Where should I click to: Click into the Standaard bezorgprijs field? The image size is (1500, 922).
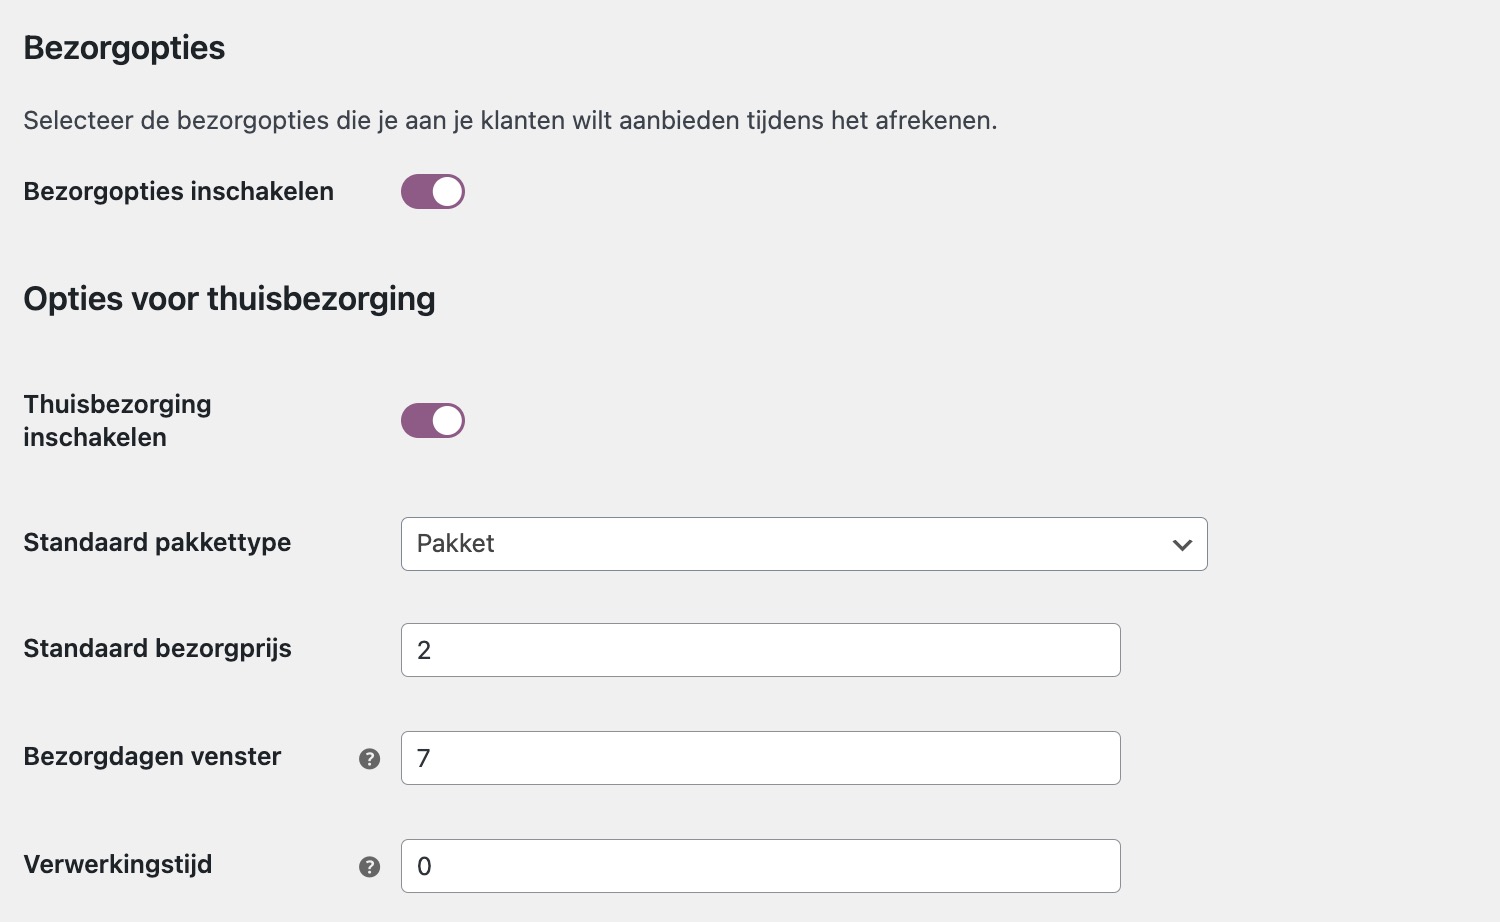(760, 650)
